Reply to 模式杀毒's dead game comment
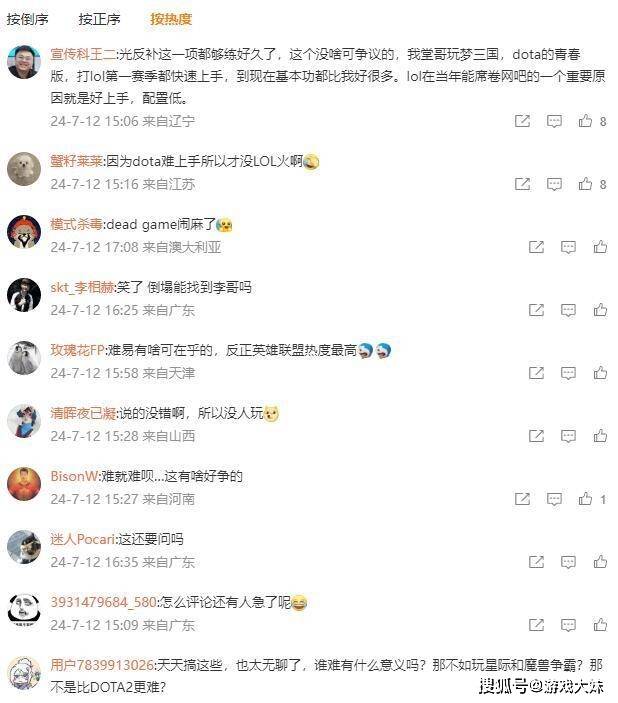Image resolution: width=618 pixels, height=703 pixels. (x=568, y=247)
